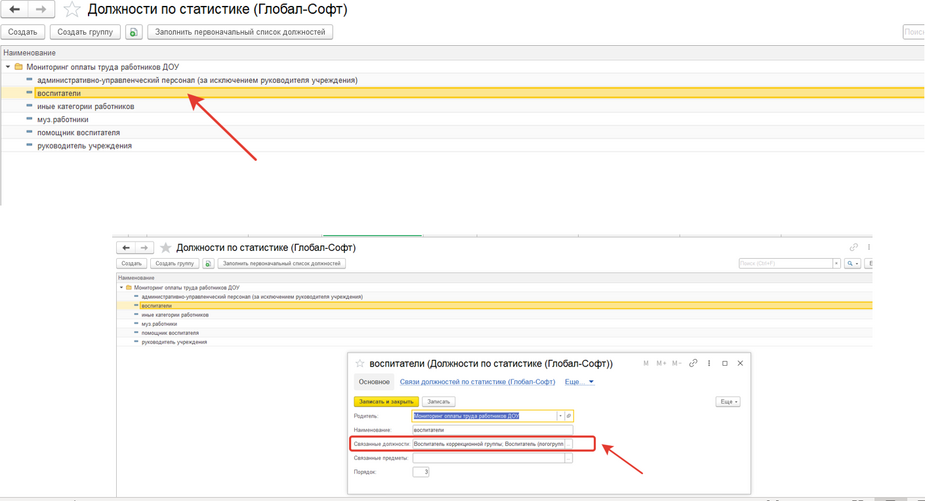Add воспитатели dialog to favorites with star
This screenshot has width=925, height=501.
click(360, 364)
